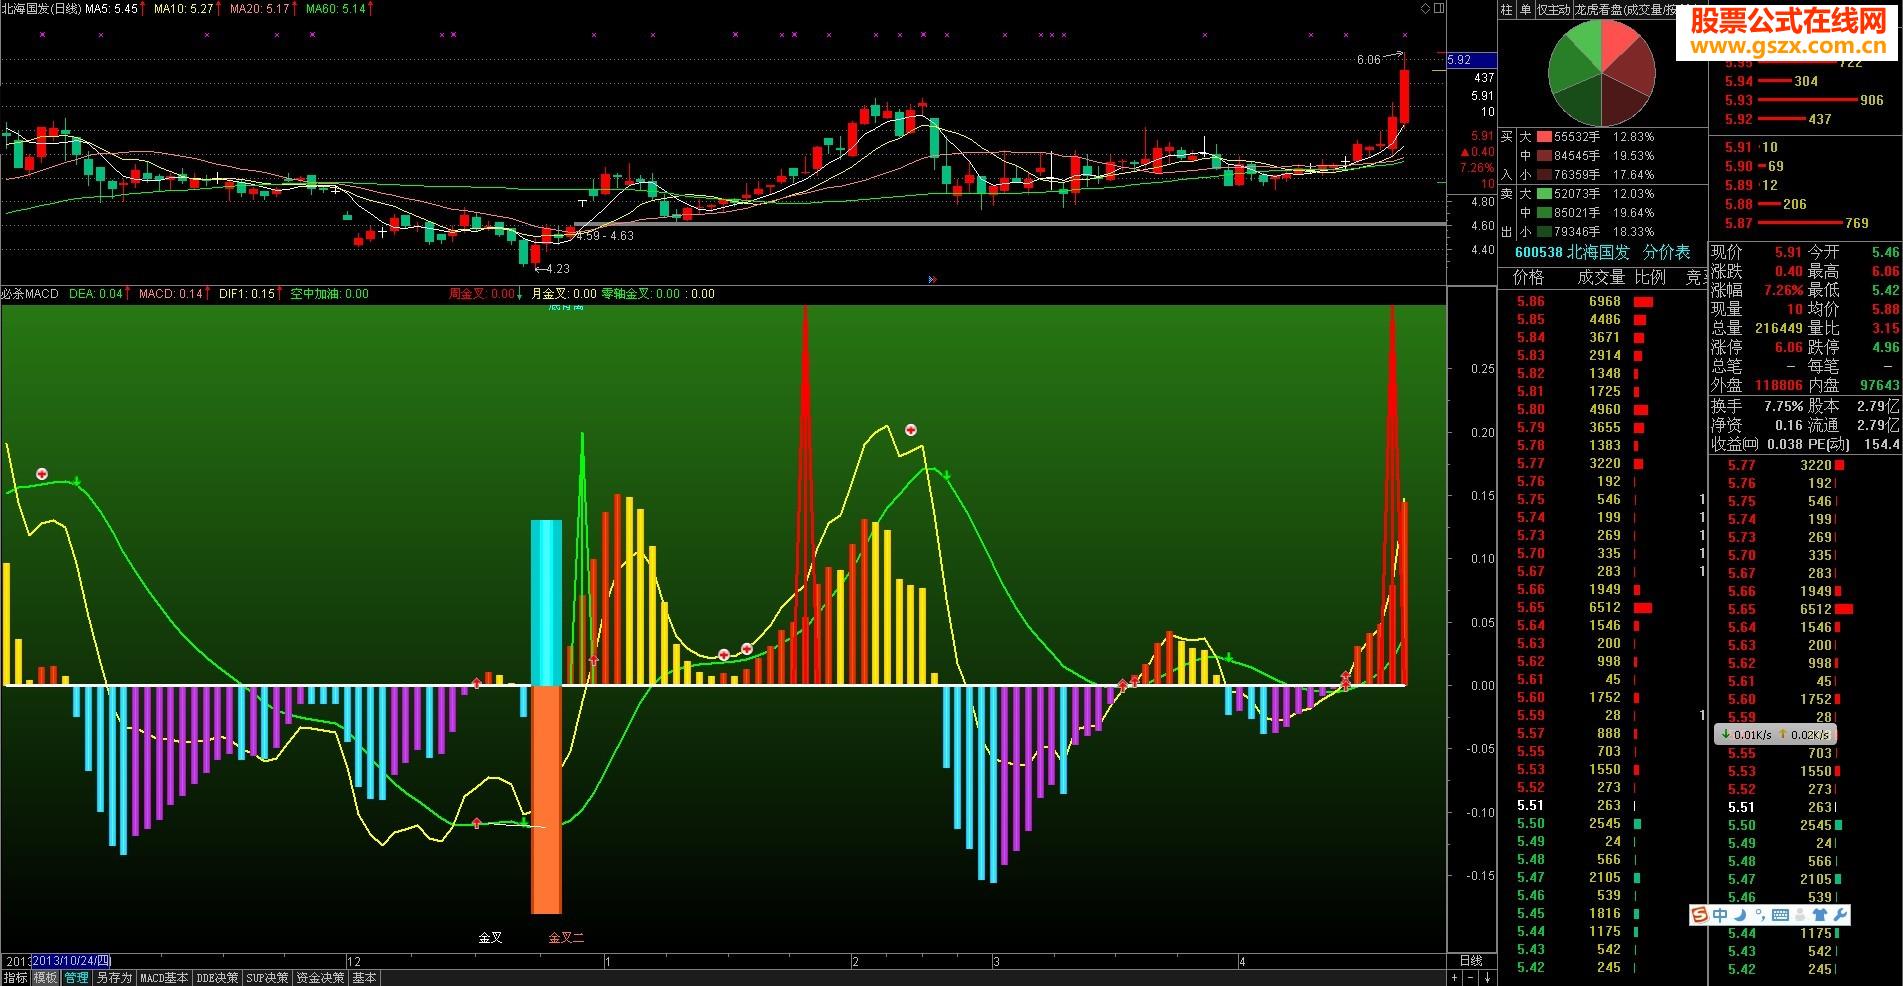1903x986 pixels.
Task: Click the diamond icon at chart top-right
Action: [1425, 8]
